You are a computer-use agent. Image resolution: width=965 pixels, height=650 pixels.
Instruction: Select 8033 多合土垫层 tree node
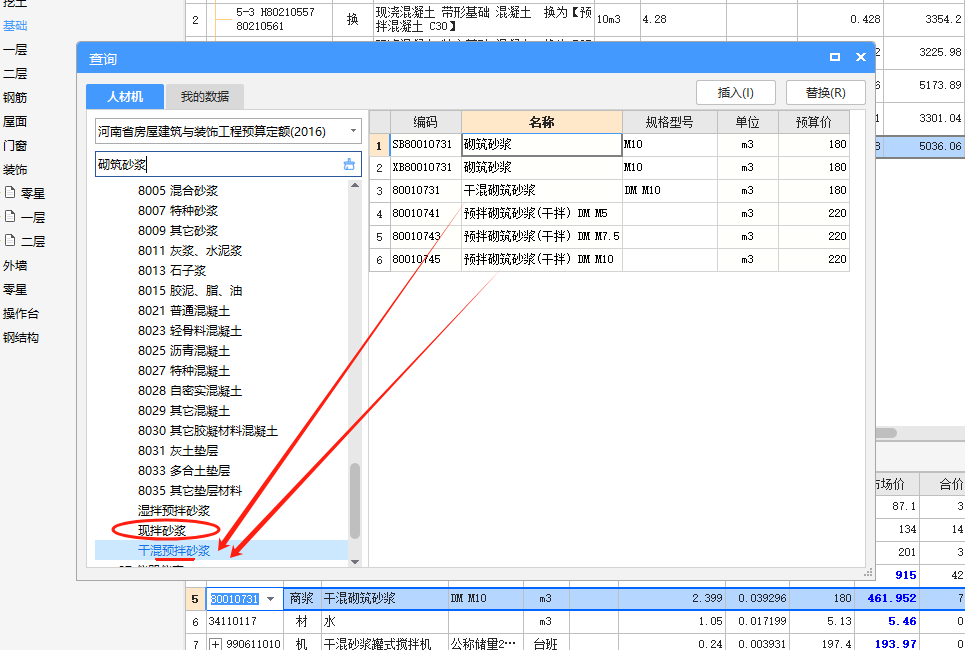(184, 471)
